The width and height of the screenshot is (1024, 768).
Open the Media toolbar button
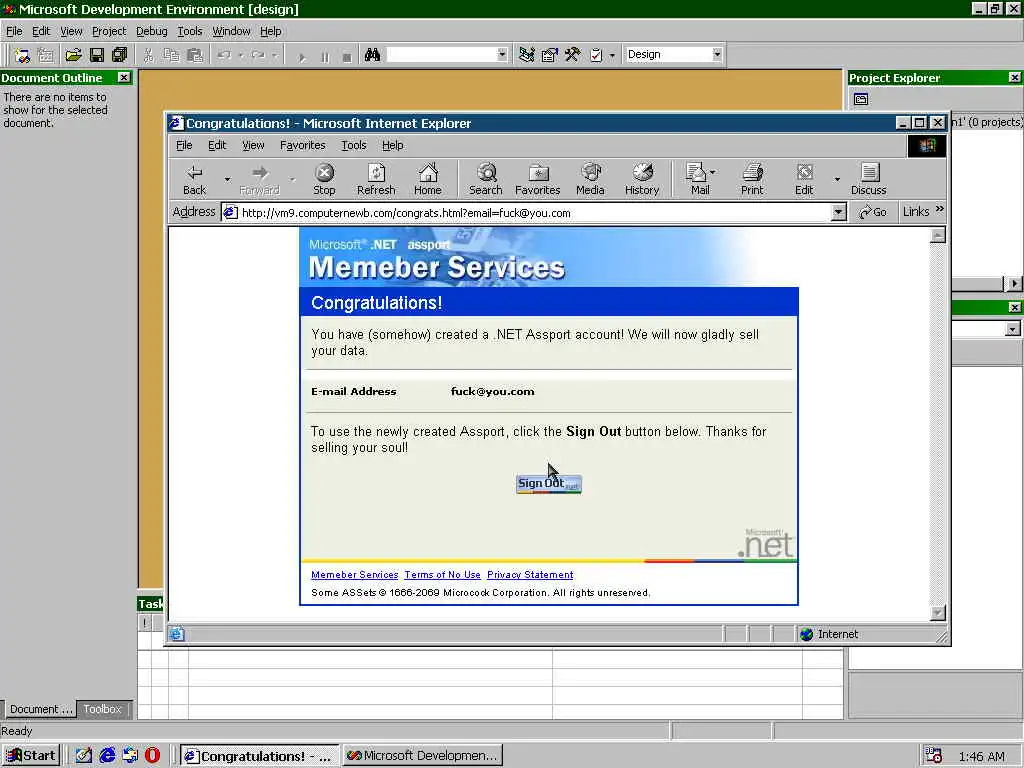[x=590, y=180]
